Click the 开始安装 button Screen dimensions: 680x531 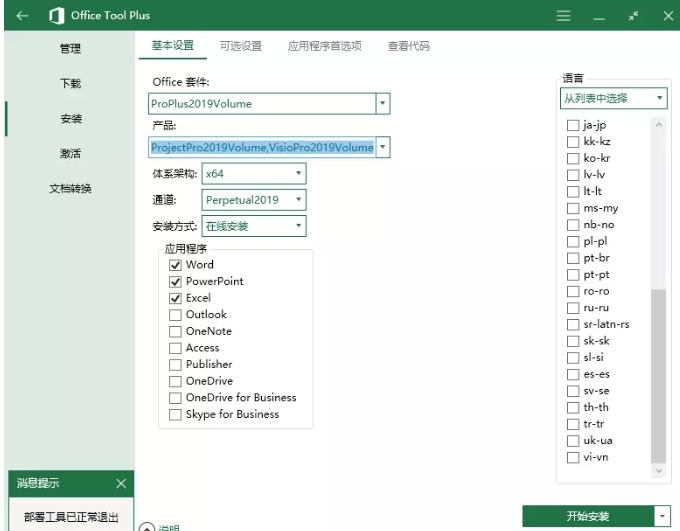click(x=588, y=516)
